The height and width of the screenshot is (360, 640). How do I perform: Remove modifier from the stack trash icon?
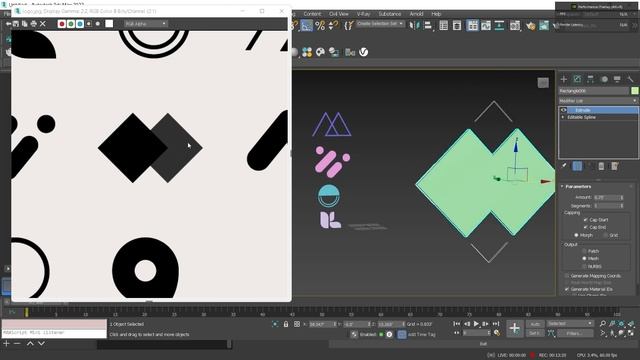(x=601, y=166)
